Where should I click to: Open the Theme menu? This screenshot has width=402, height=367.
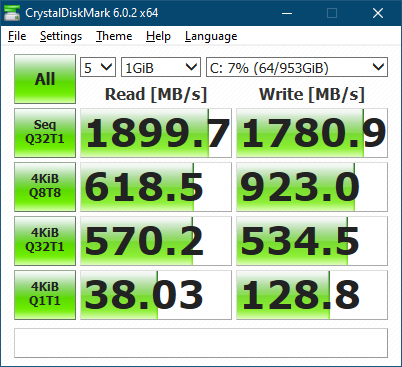pyautogui.click(x=114, y=36)
